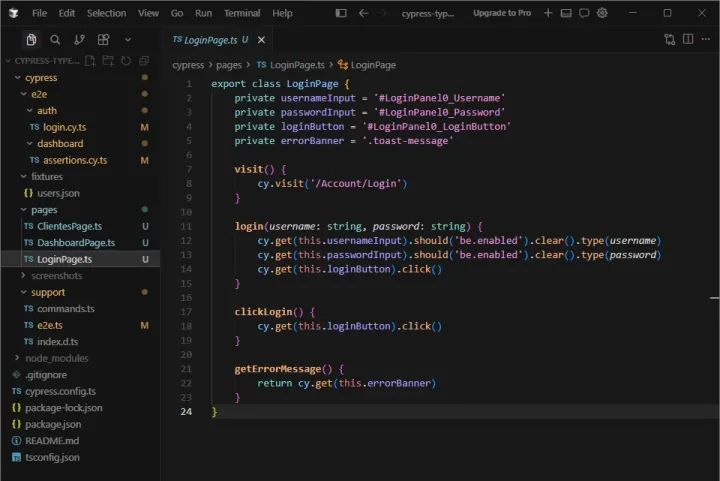
Task: Open the Edit menu
Action: tap(67, 13)
